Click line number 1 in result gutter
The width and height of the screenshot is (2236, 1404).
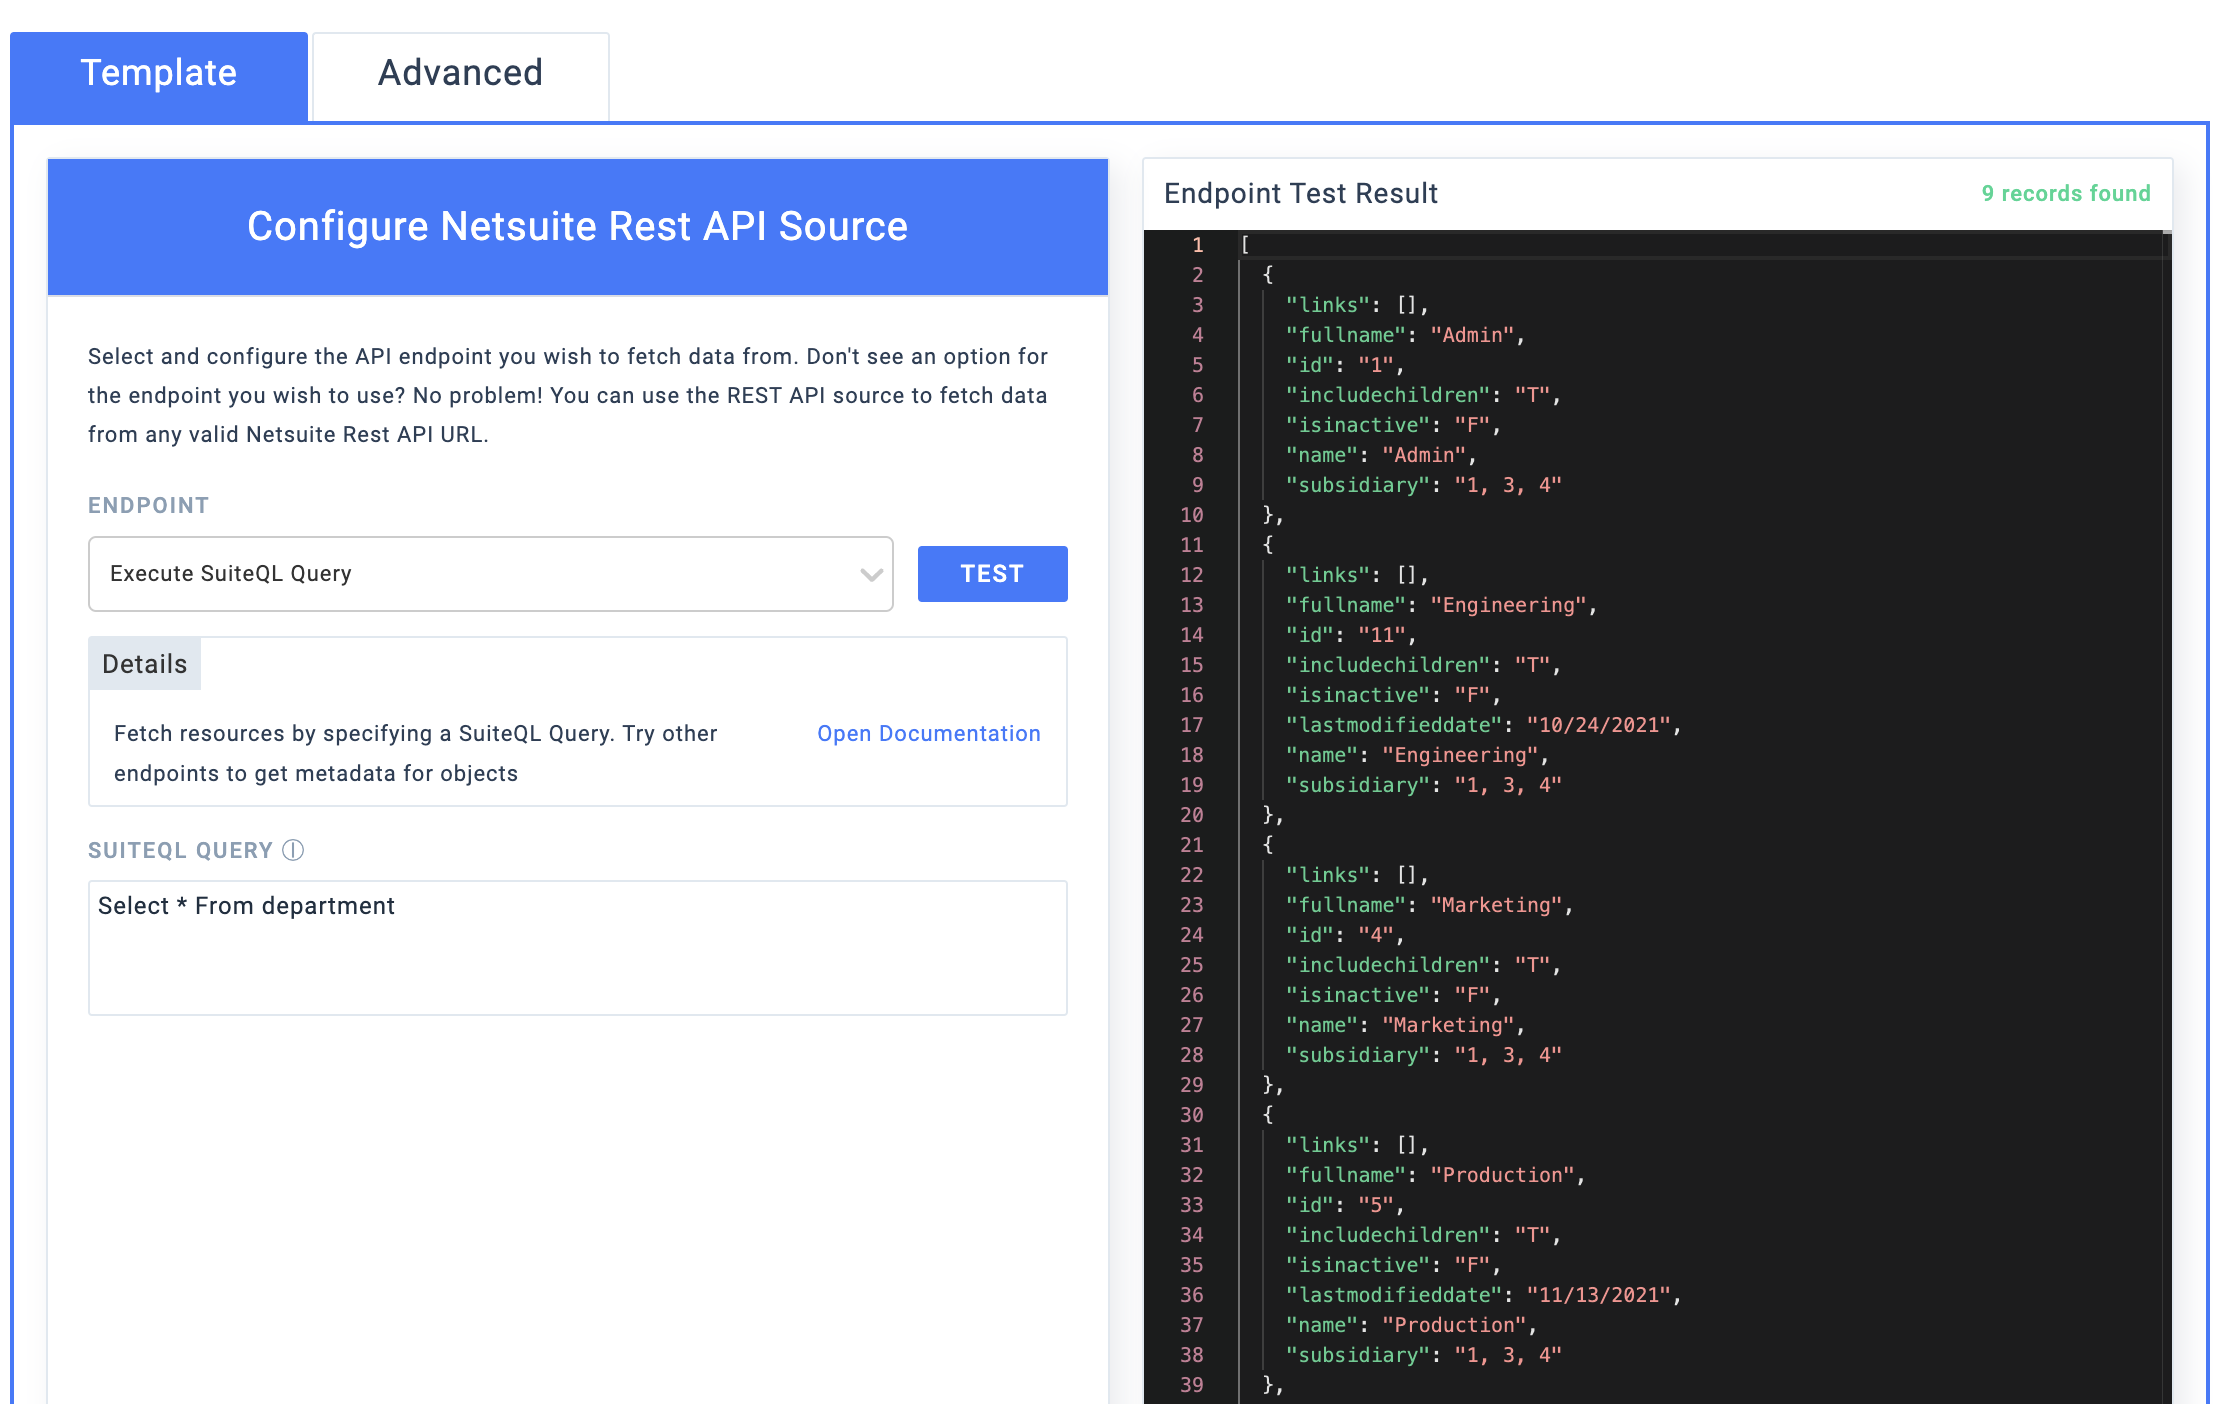pyautogui.click(x=1197, y=245)
